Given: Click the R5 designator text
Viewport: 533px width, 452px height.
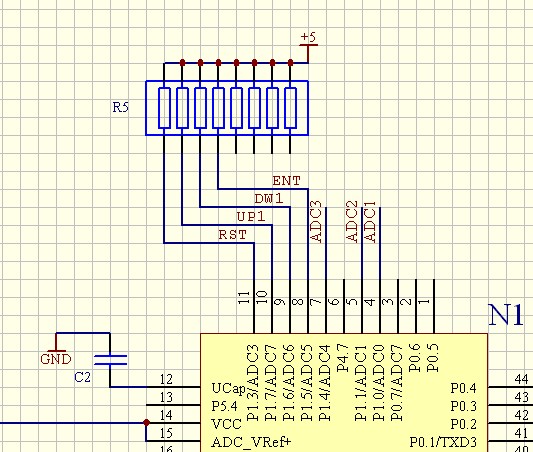Looking at the screenshot, I should [121, 107].
